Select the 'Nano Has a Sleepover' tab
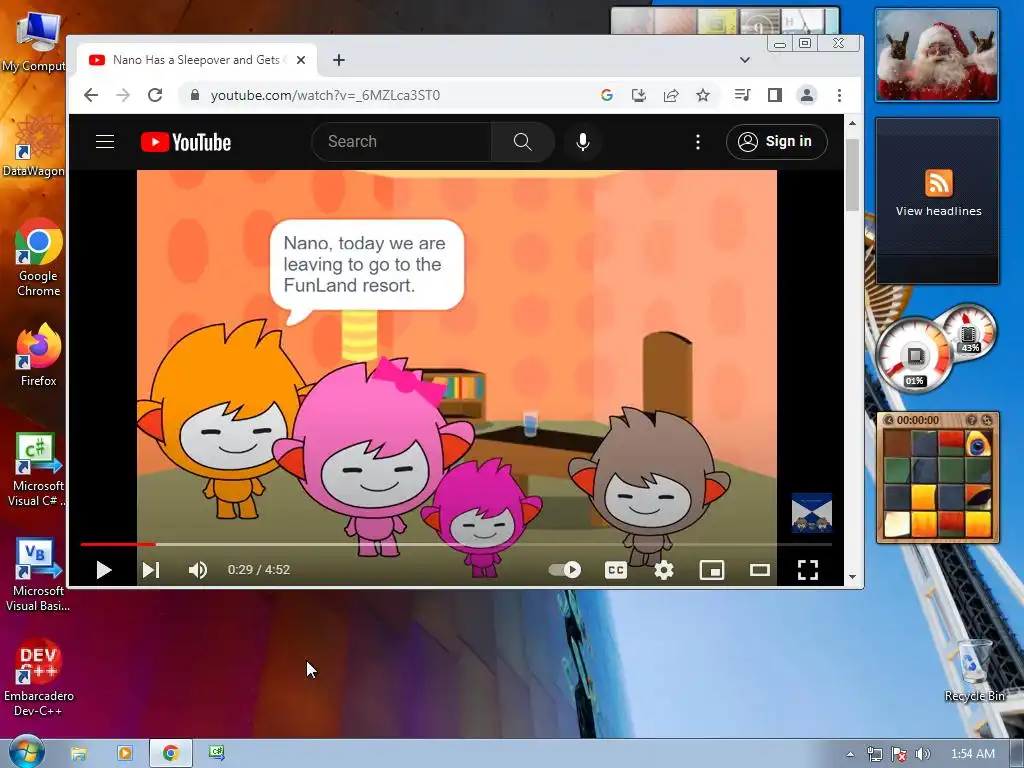The image size is (1024, 768). coord(196,60)
